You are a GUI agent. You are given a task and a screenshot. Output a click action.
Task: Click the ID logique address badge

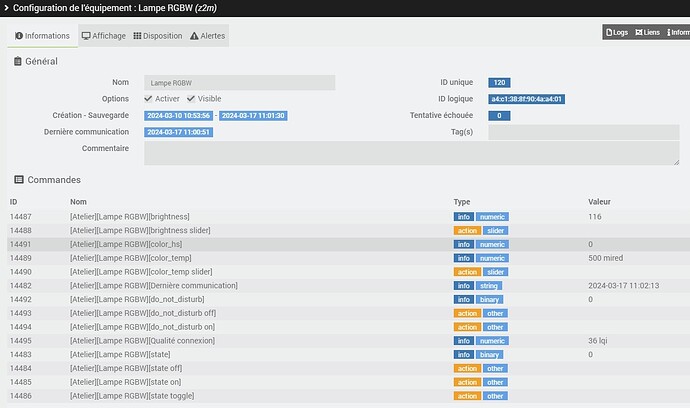point(526,99)
